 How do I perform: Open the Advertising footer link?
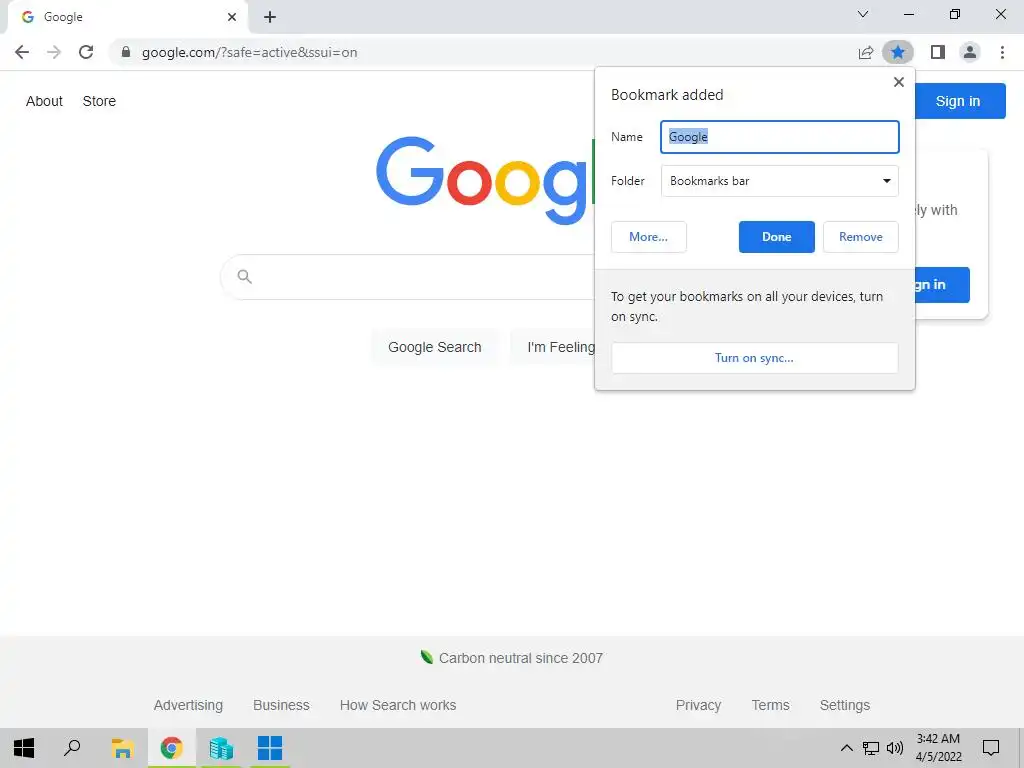coord(188,705)
